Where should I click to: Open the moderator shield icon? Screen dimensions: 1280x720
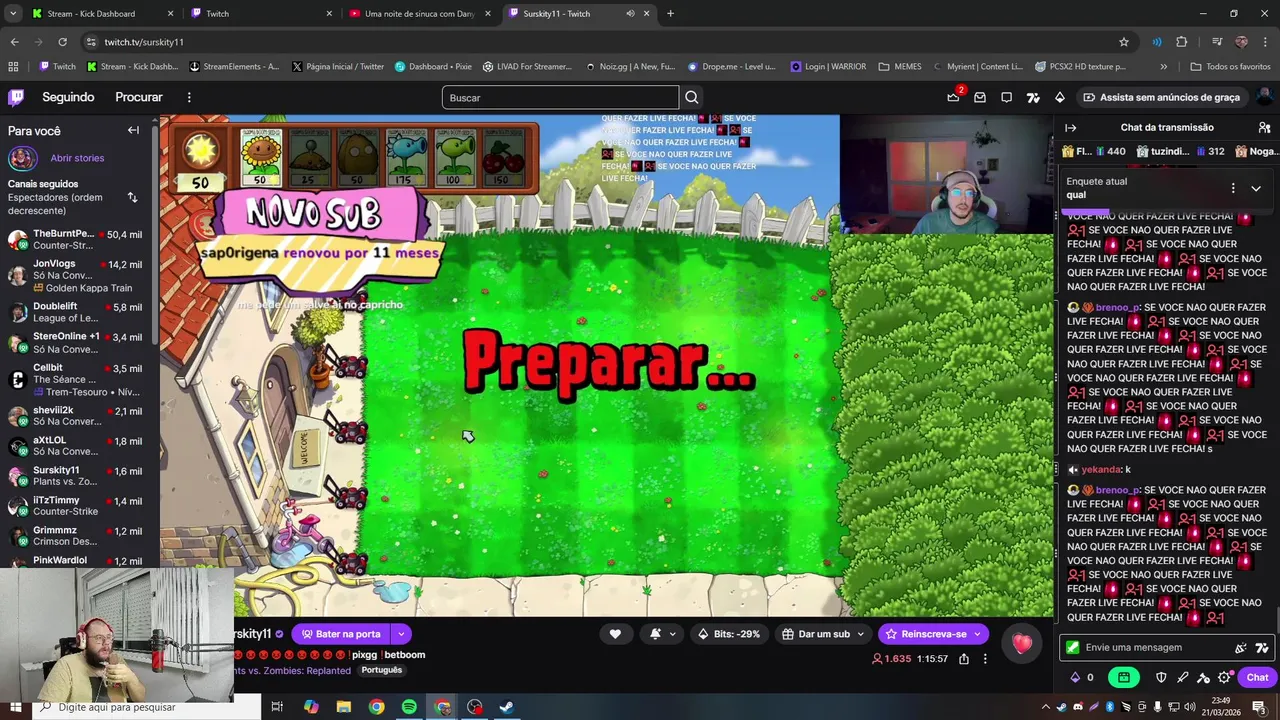click(x=1161, y=677)
